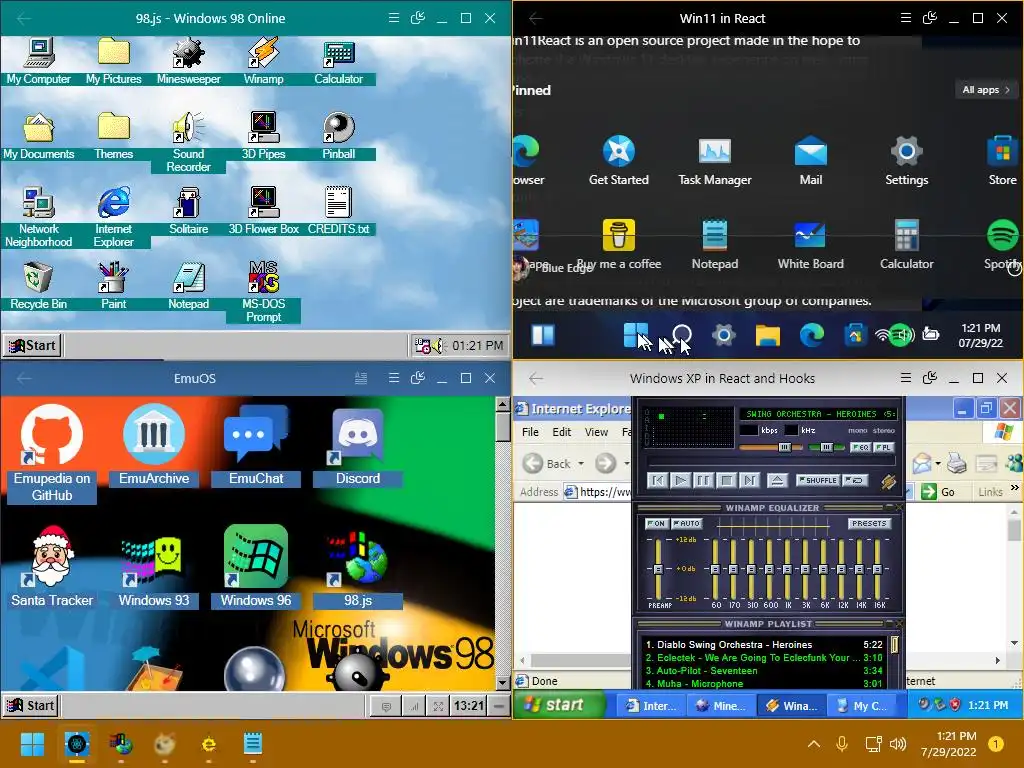Viewport: 1024px width, 768px height.
Task: Click Back button in XP Internet Explorer
Action: tap(547, 464)
